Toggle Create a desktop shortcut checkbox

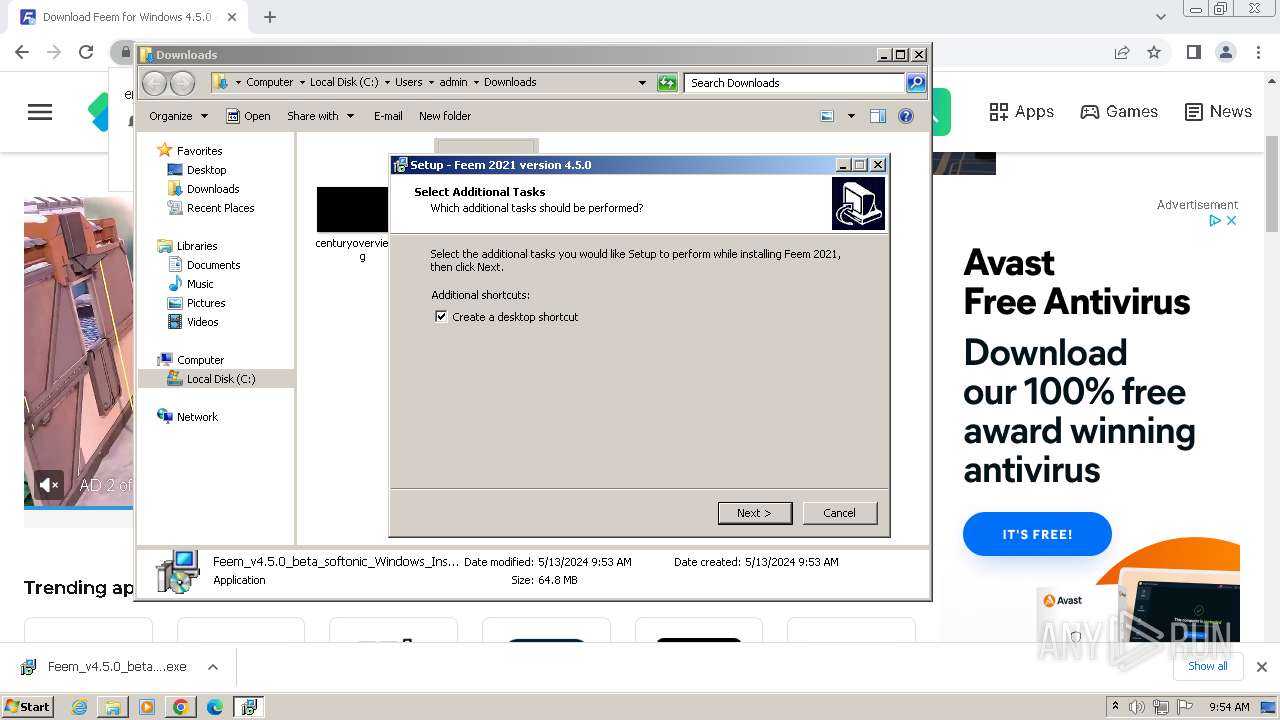click(441, 316)
